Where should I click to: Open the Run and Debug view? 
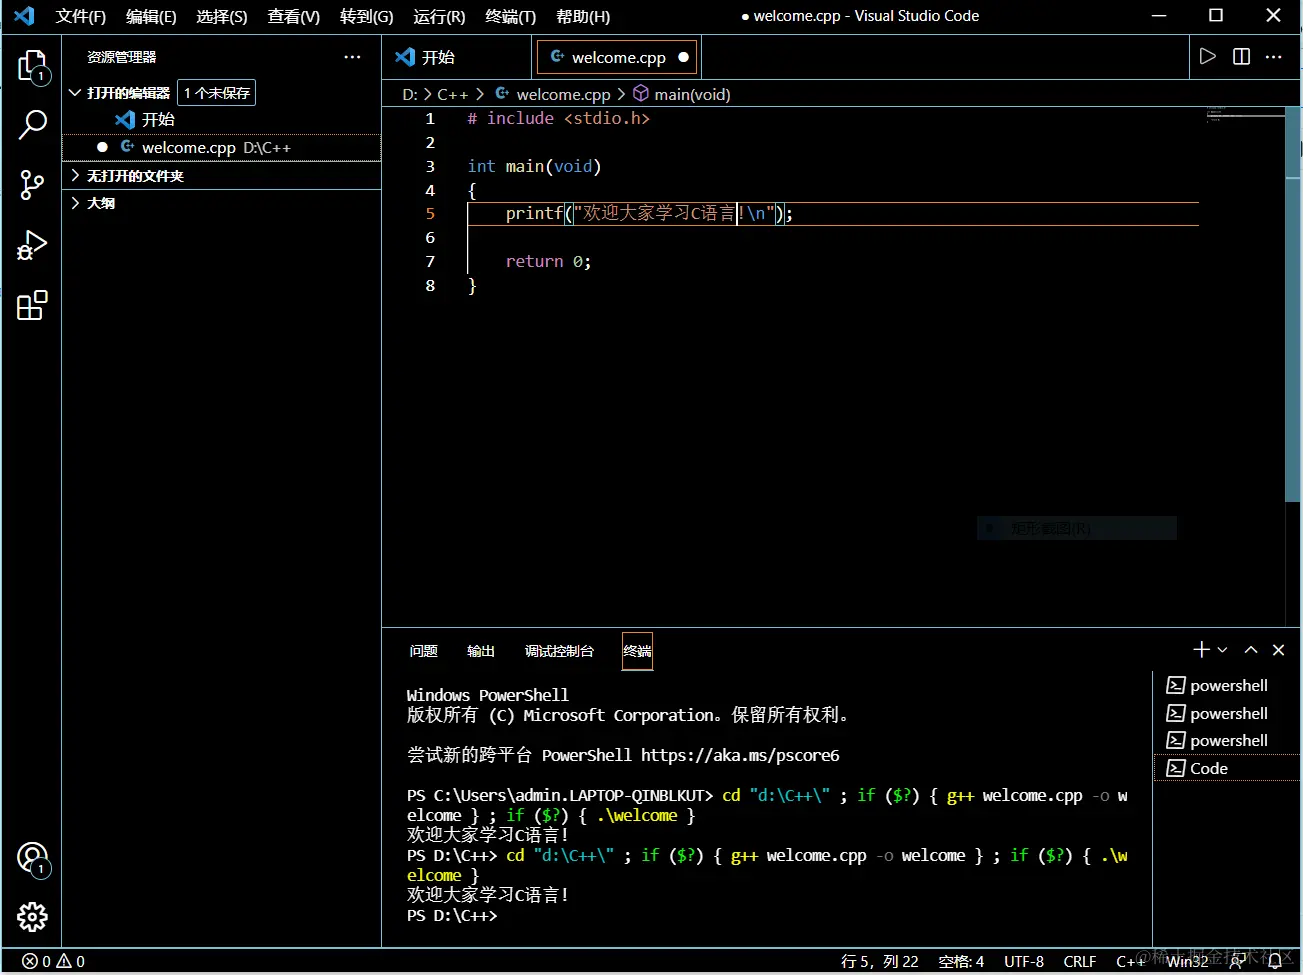pyautogui.click(x=32, y=245)
